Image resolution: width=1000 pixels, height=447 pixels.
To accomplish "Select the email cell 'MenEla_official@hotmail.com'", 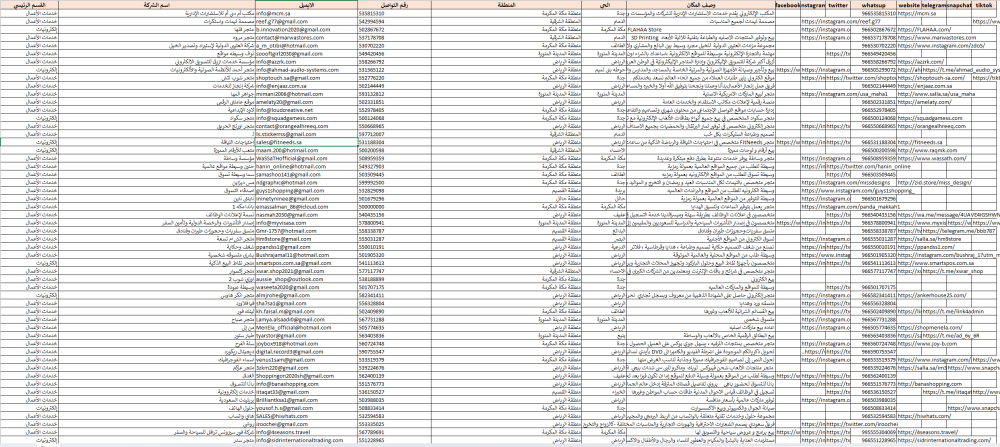I will coord(306,328).
